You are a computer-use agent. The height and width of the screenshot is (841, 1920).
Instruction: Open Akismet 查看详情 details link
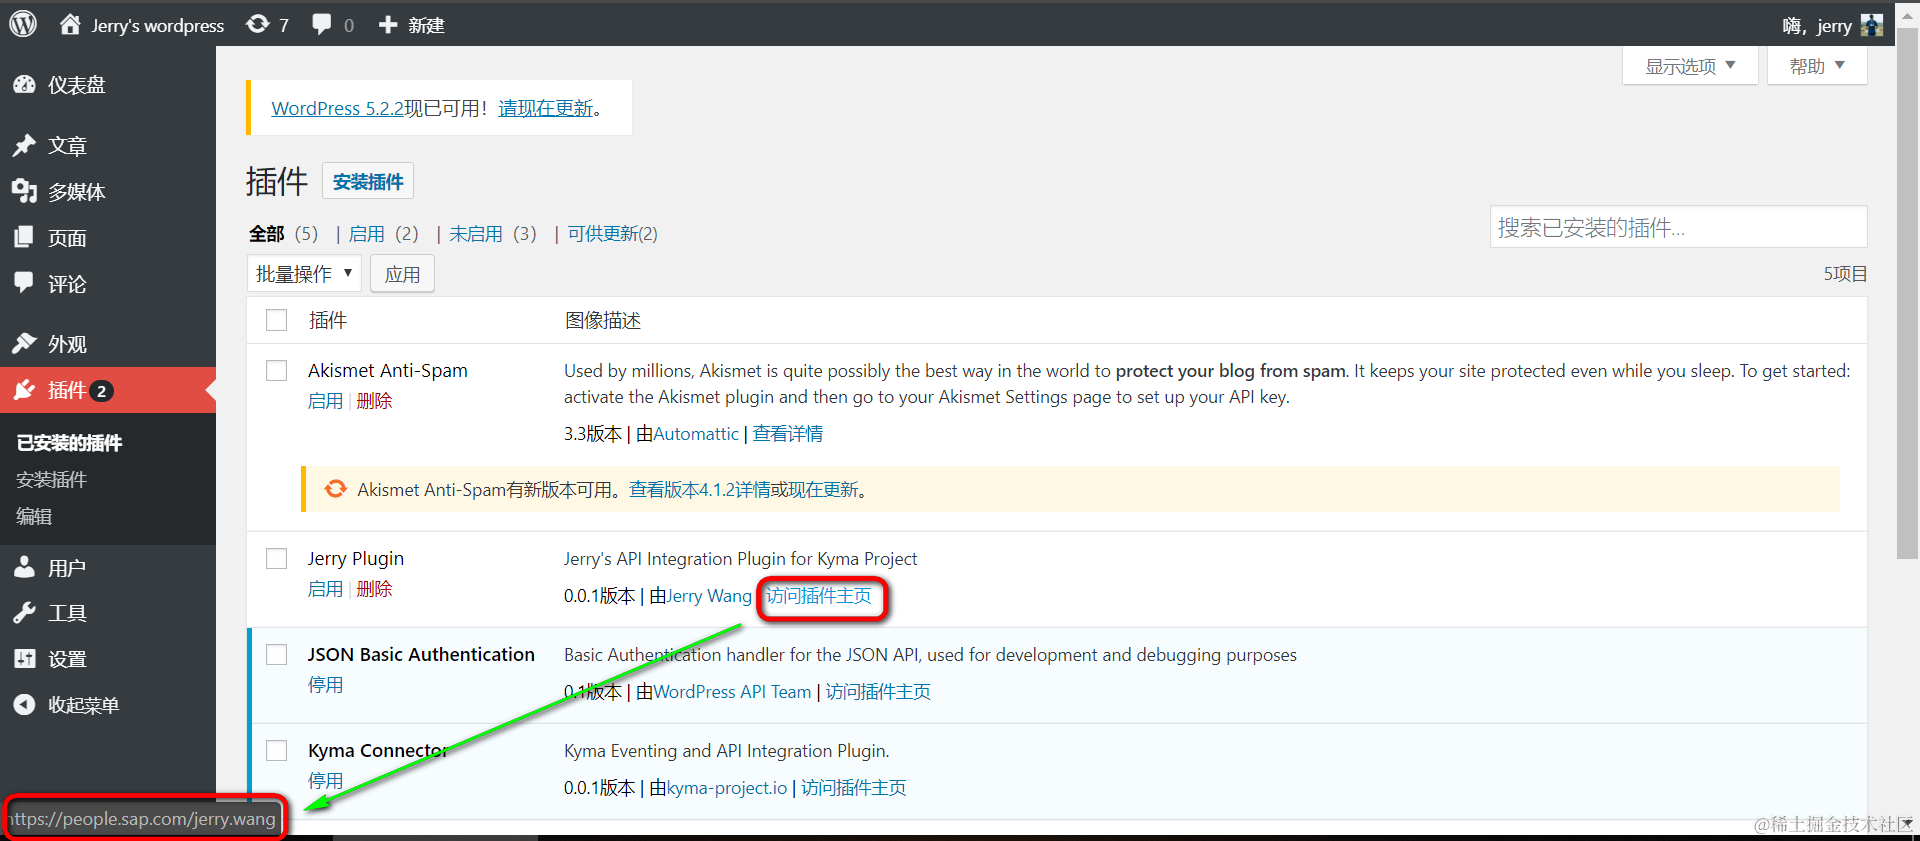pos(788,434)
